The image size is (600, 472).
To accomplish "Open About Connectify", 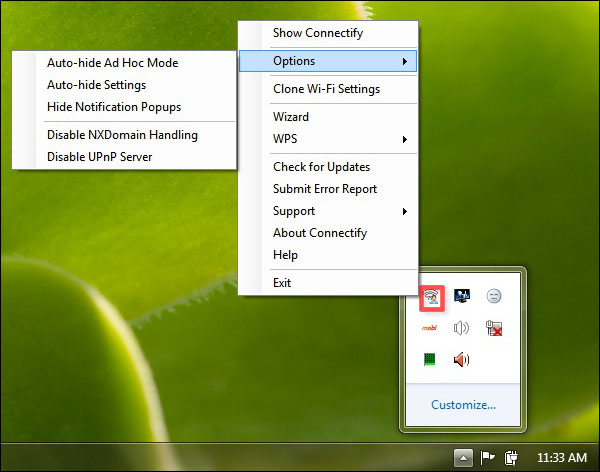I will click(x=328, y=233).
